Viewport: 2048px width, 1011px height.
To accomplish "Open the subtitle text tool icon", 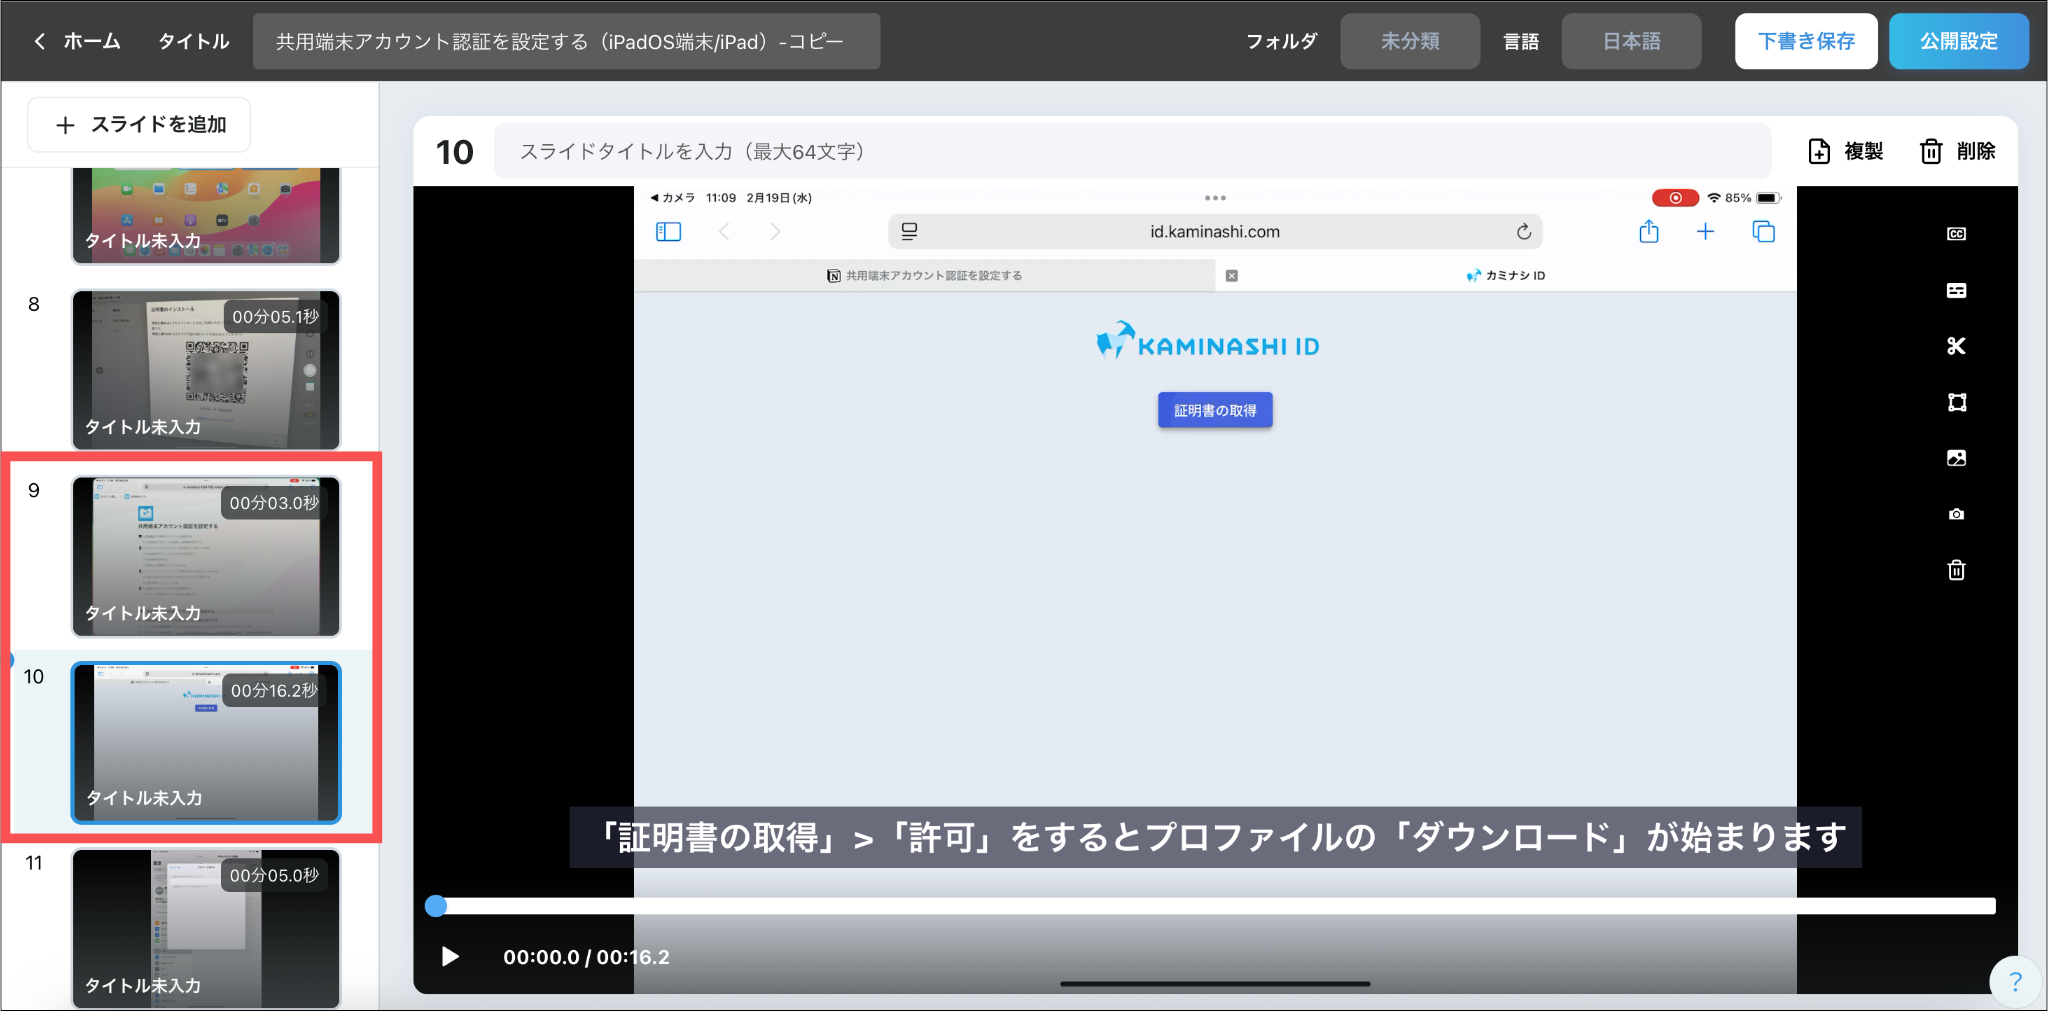I will pyautogui.click(x=1957, y=290).
